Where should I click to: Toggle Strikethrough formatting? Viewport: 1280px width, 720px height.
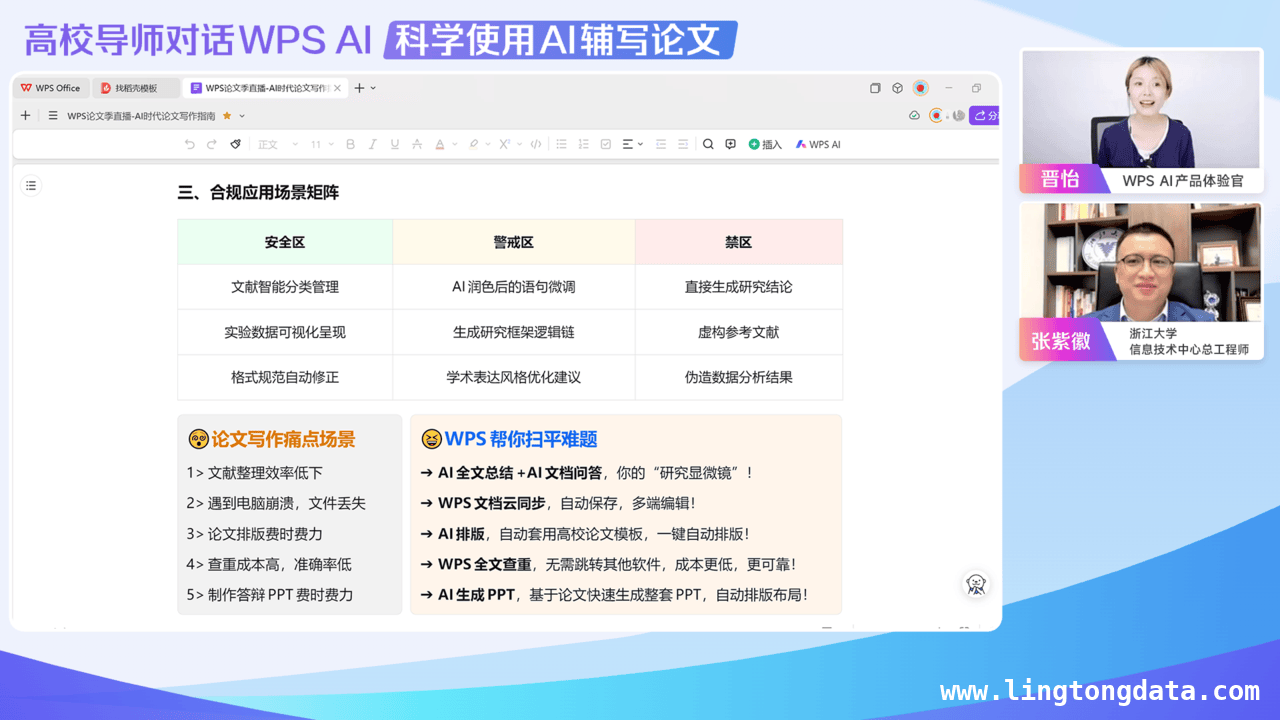(417, 144)
